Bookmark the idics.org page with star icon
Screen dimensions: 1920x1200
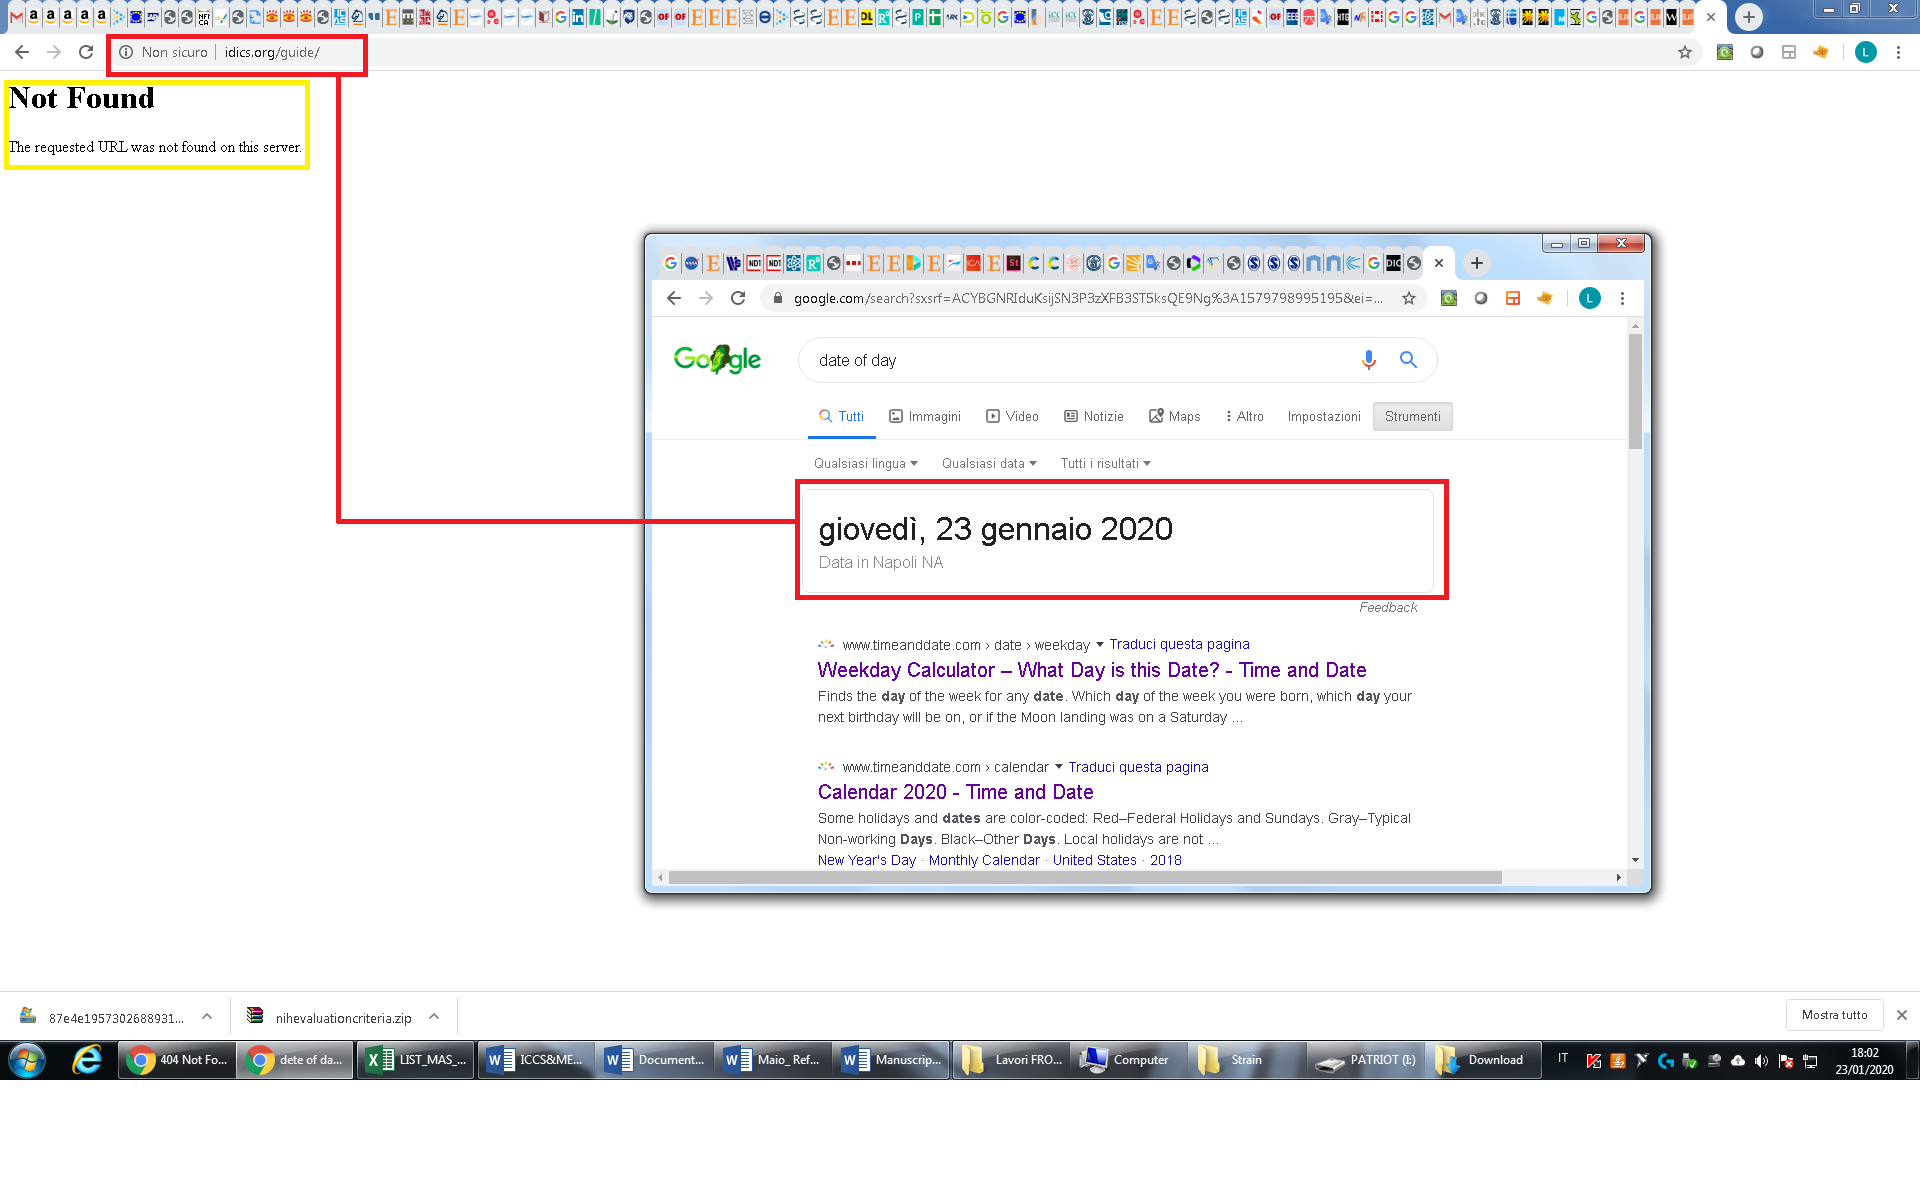coord(1685,52)
